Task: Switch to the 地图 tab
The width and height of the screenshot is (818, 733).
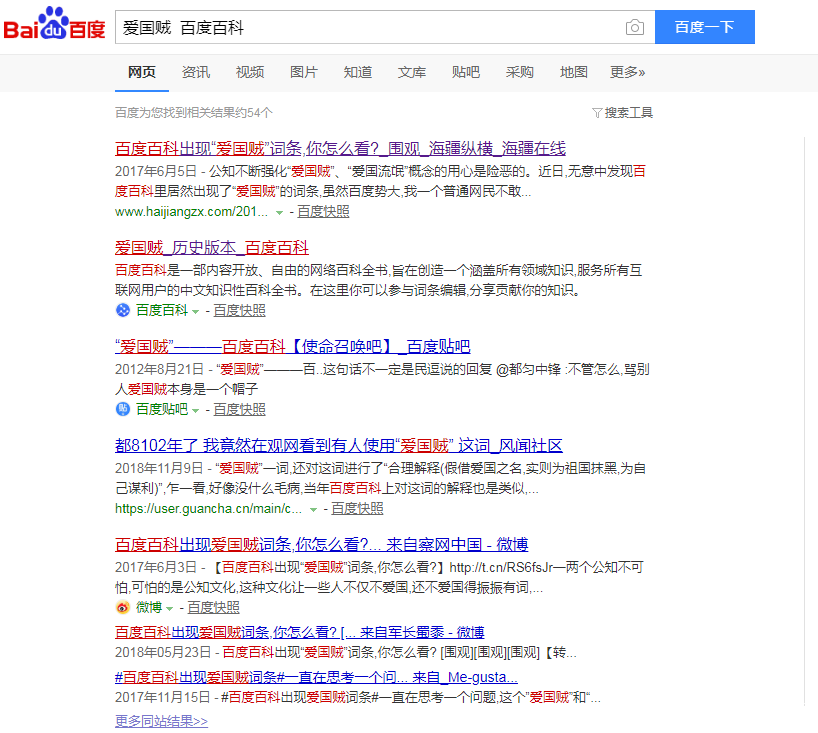Action: (574, 72)
